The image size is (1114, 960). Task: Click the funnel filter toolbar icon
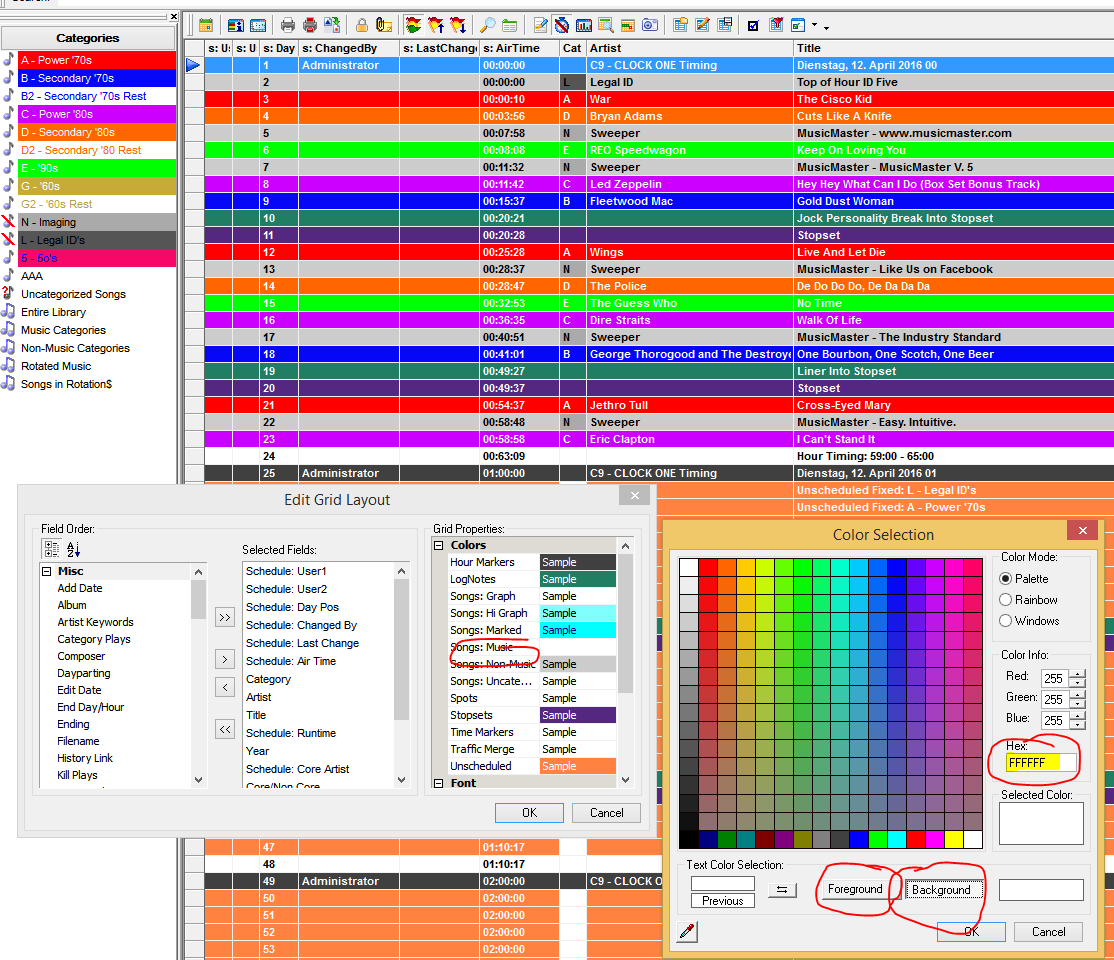pos(777,26)
